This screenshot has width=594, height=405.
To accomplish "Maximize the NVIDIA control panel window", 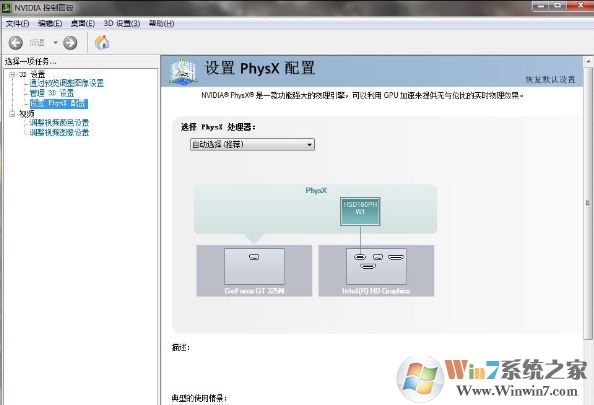I will (x=558, y=6).
